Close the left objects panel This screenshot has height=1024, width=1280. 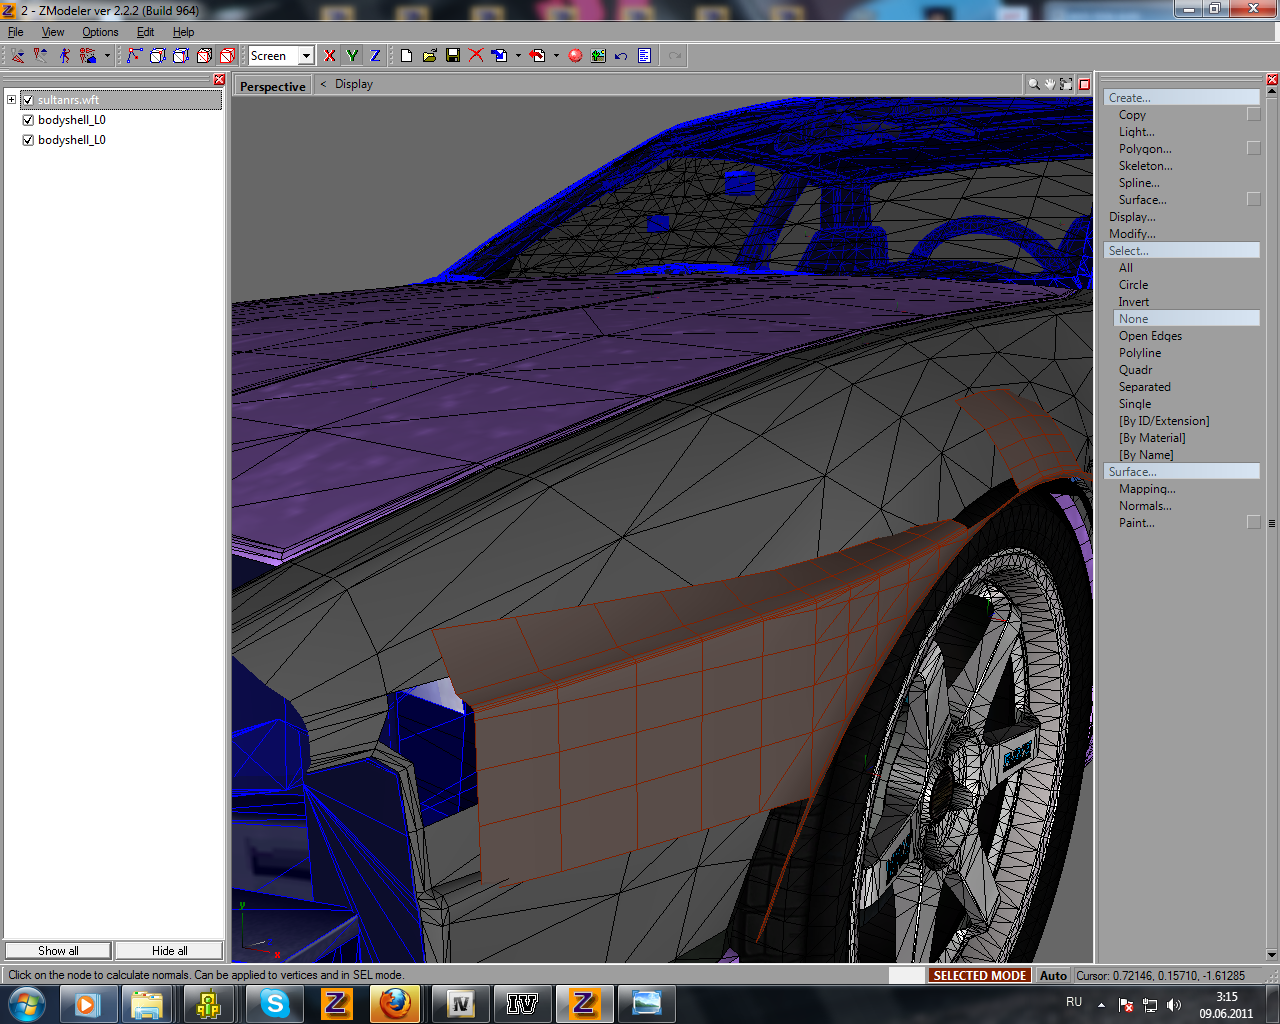click(x=219, y=80)
